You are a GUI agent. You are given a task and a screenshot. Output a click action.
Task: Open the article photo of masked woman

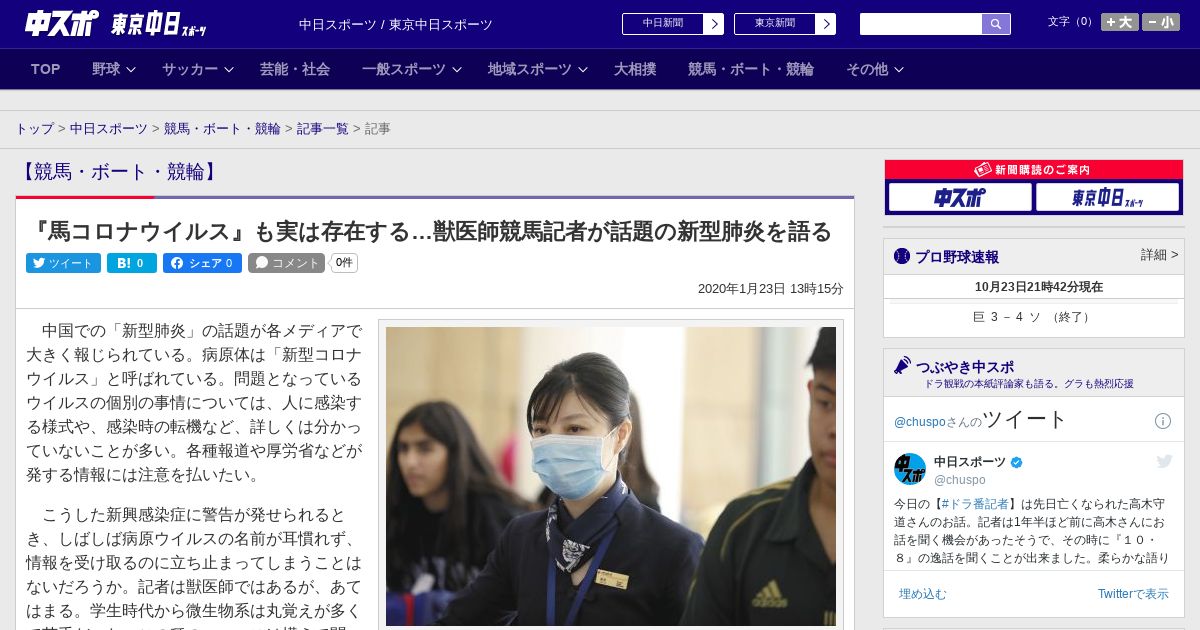[x=611, y=476]
